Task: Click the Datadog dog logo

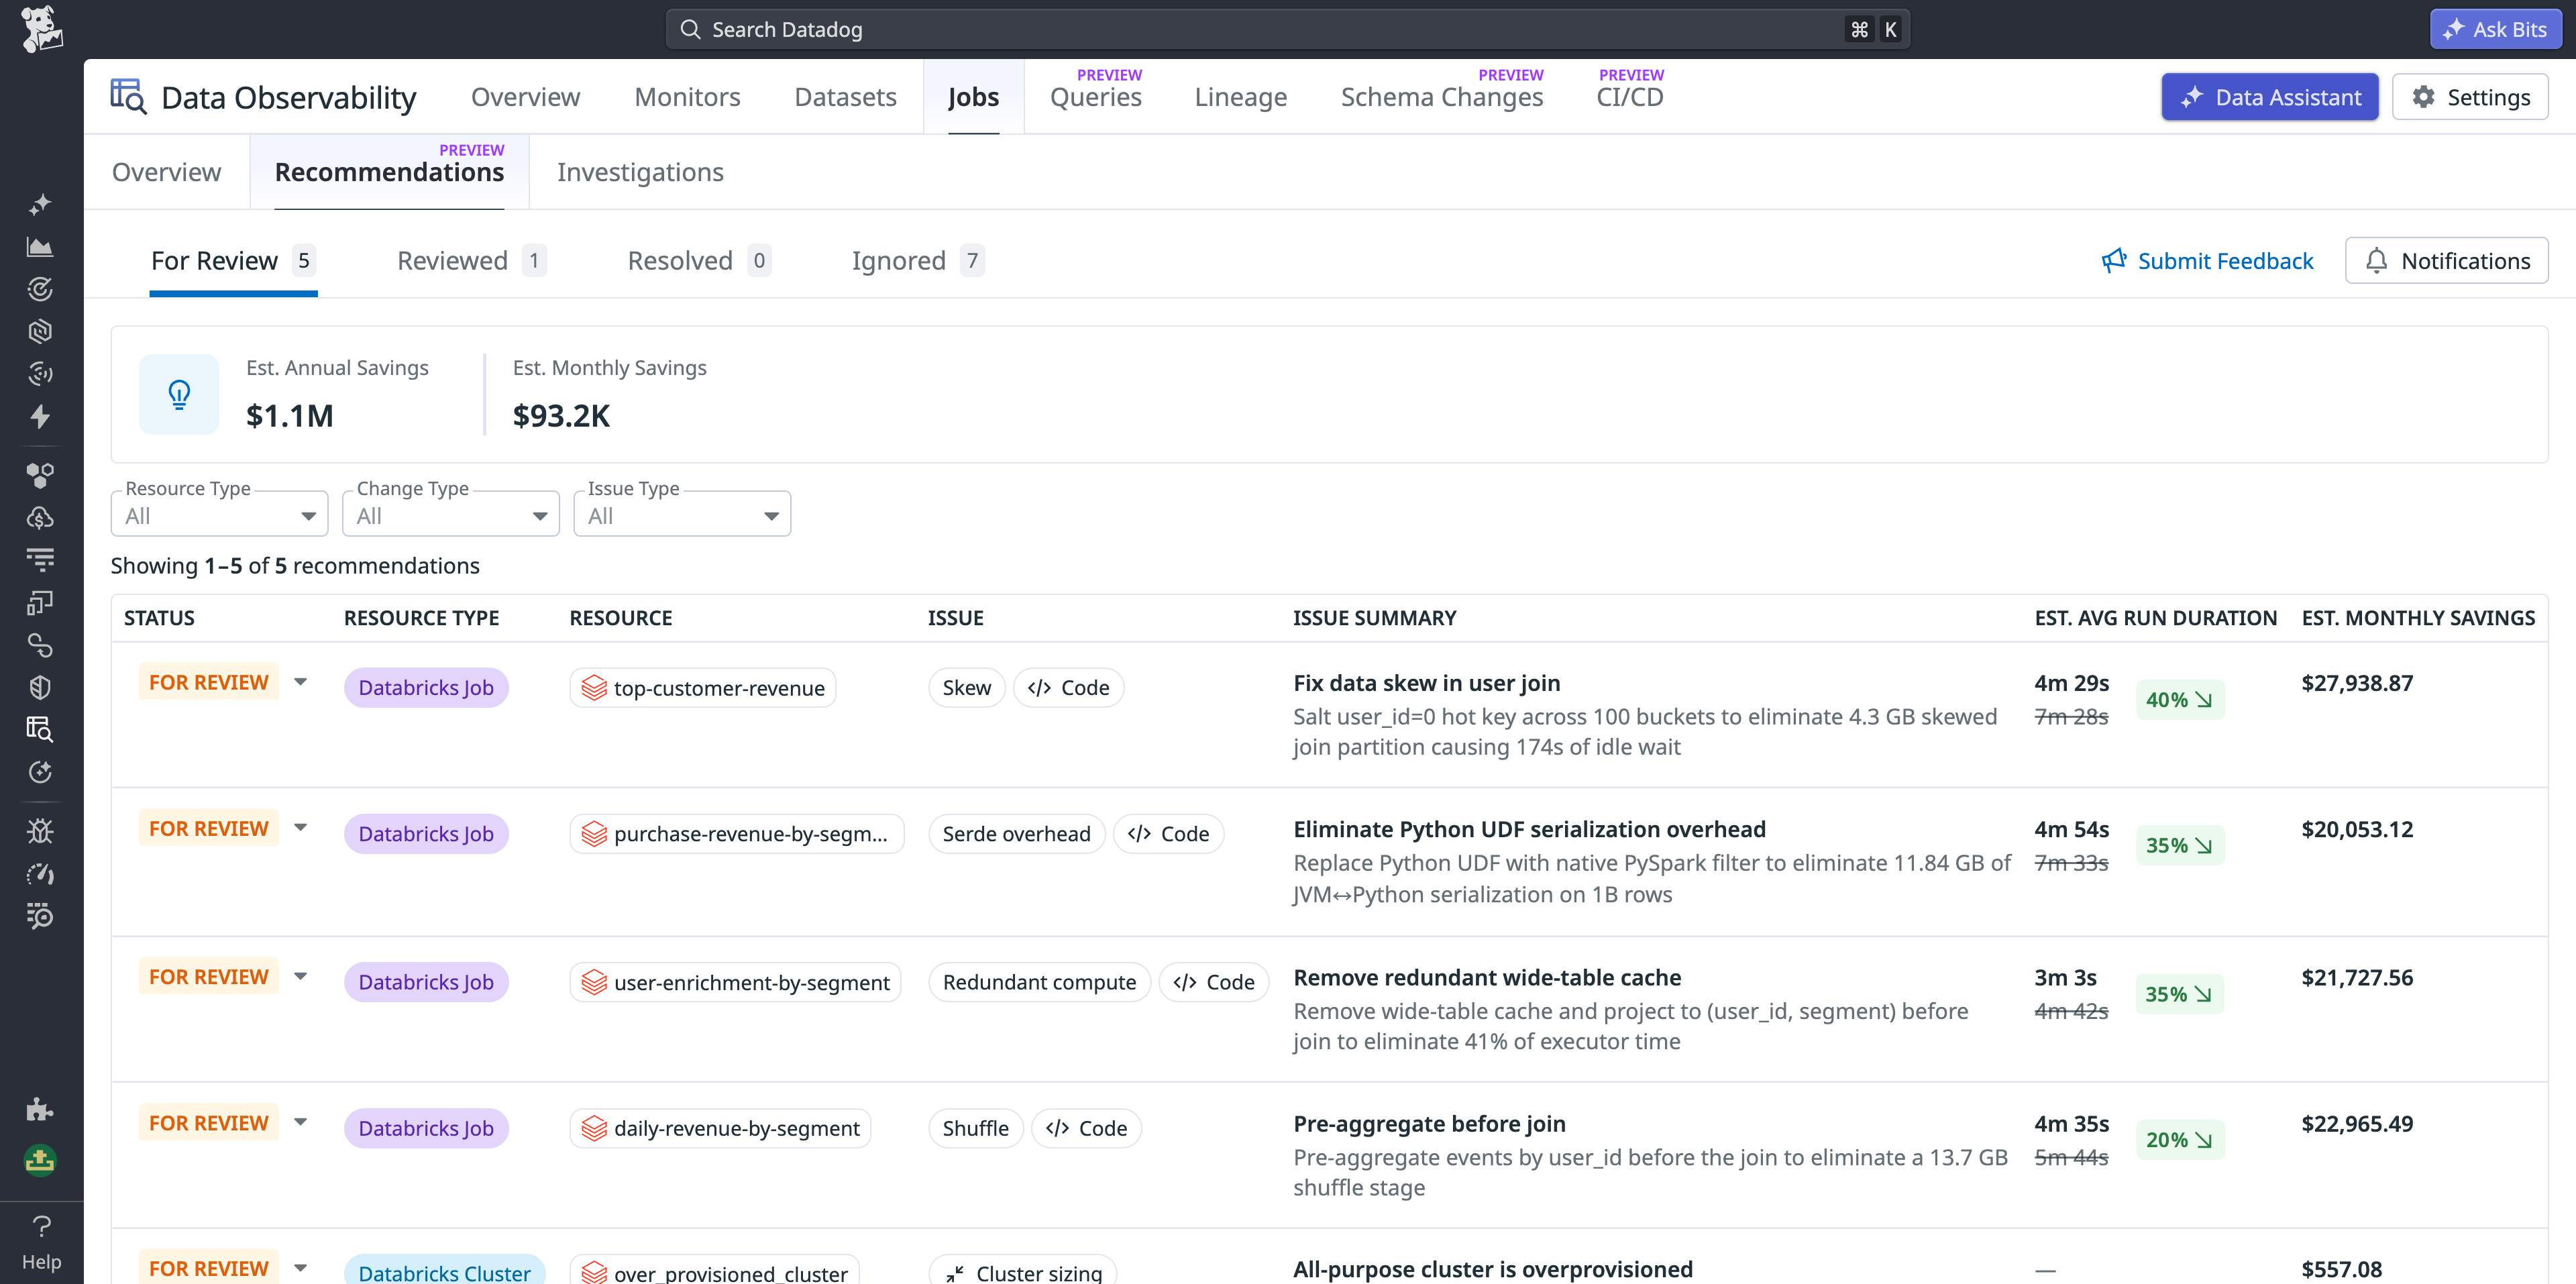Action: [x=41, y=29]
